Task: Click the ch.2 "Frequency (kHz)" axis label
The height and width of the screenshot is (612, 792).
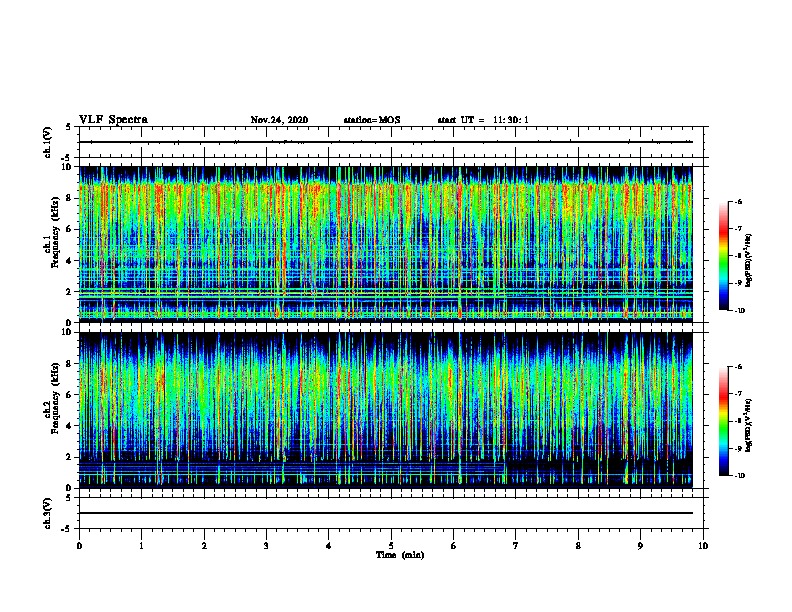Action: pyautogui.click(x=56, y=398)
